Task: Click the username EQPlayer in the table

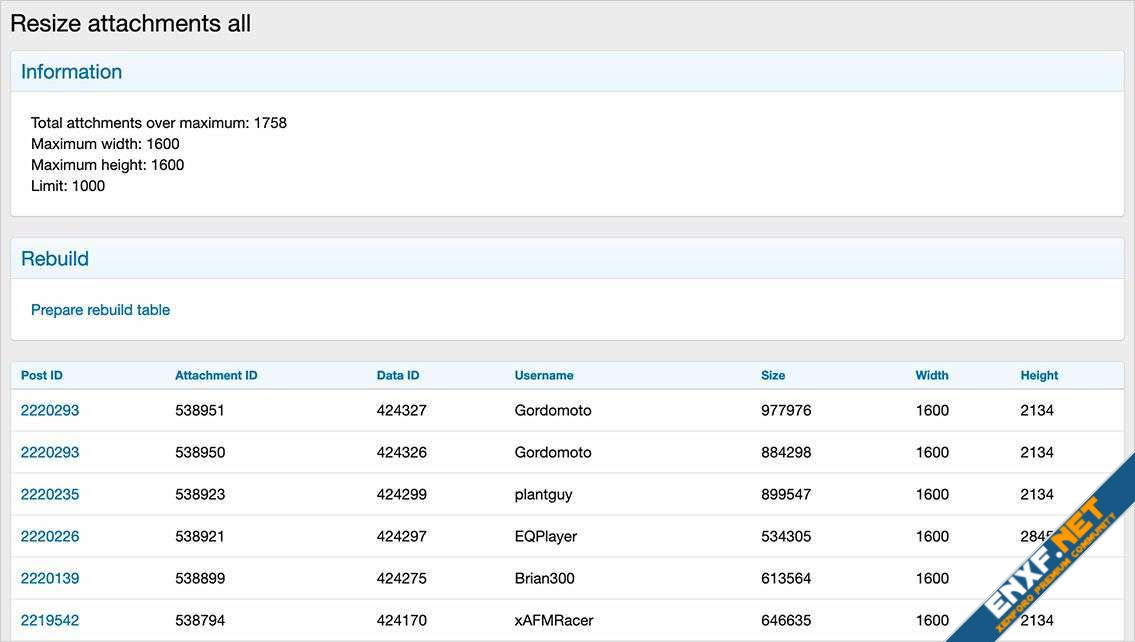Action: point(545,536)
